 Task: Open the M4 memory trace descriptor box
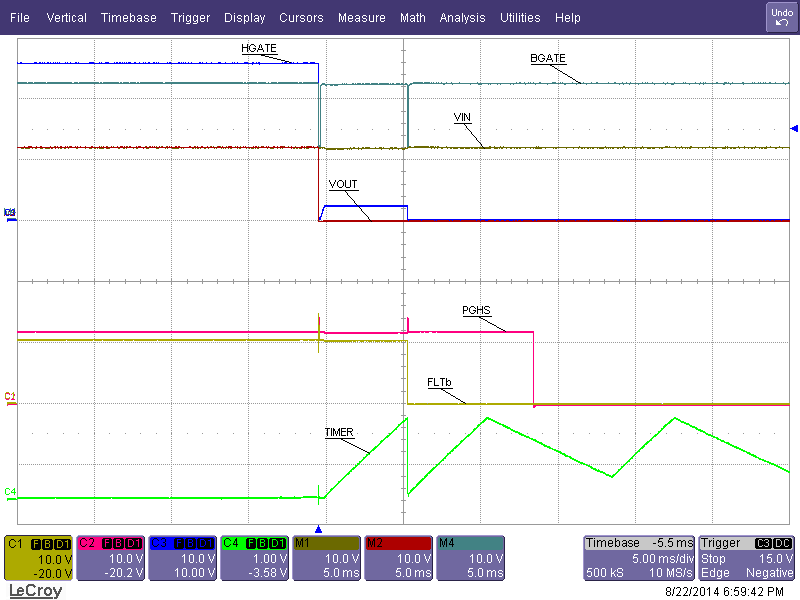pos(470,557)
